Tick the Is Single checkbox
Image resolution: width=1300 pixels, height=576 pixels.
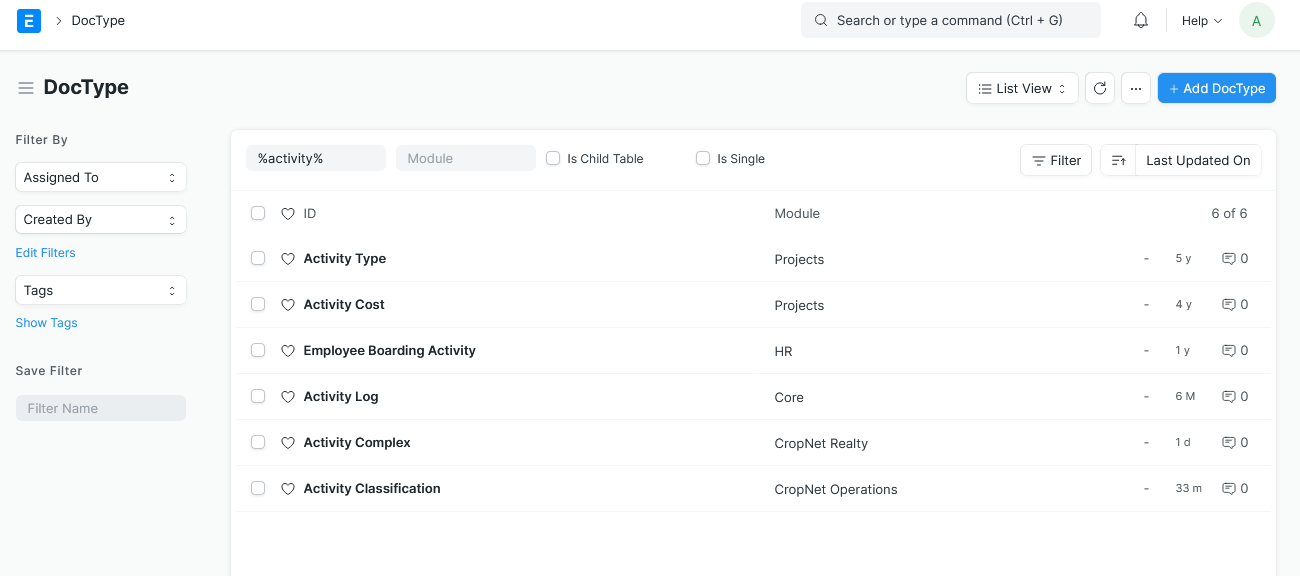pos(703,158)
